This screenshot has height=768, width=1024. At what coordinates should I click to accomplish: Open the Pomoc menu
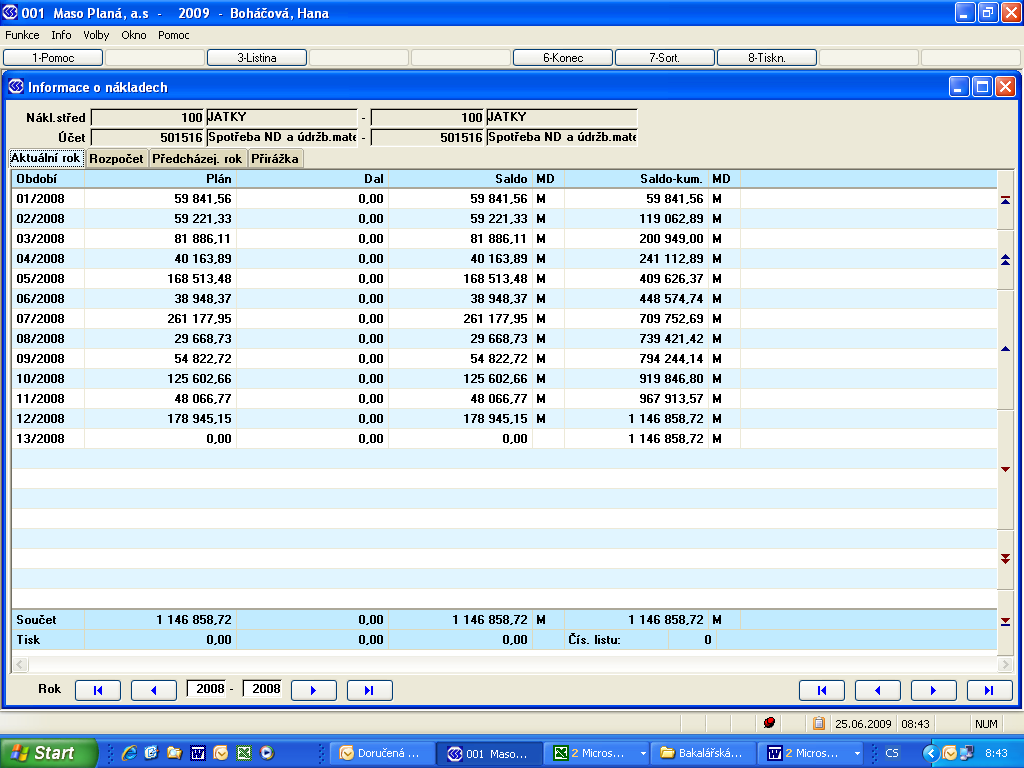[x=174, y=35]
